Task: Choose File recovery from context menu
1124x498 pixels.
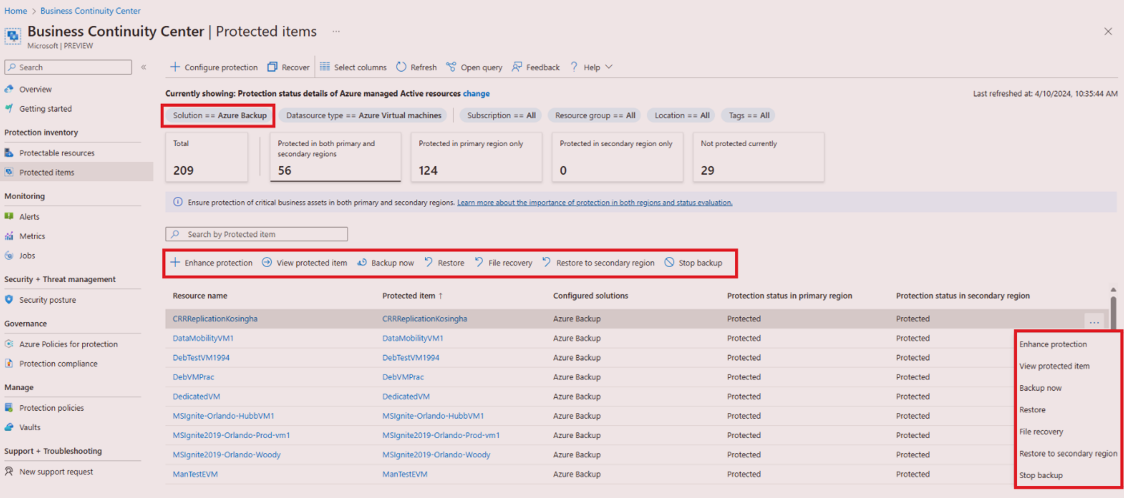Action: (1041, 431)
